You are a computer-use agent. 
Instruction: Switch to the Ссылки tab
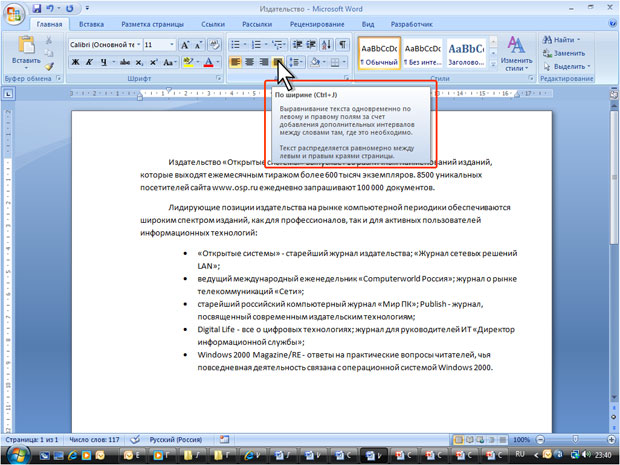213,24
